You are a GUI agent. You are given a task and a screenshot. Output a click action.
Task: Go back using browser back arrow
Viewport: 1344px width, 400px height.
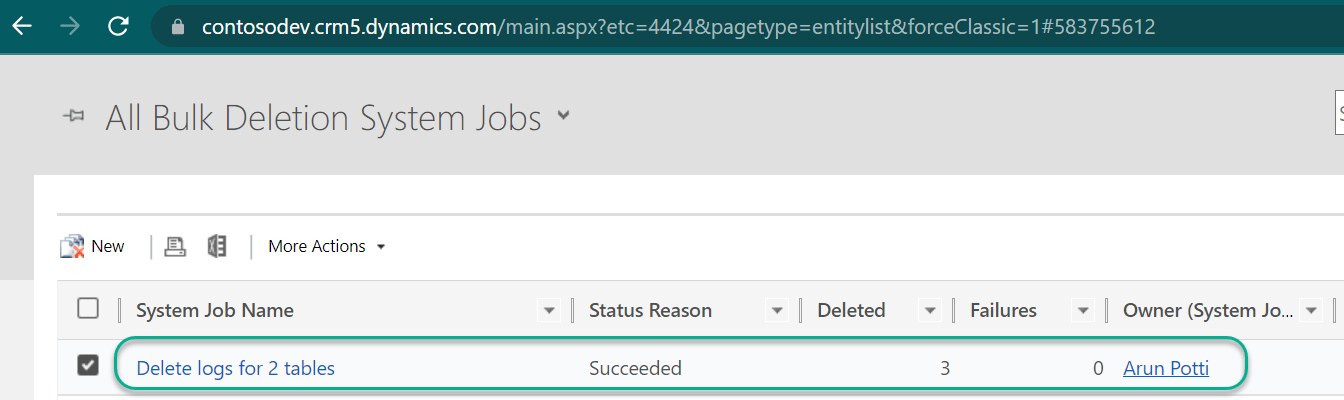pos(22,27)
